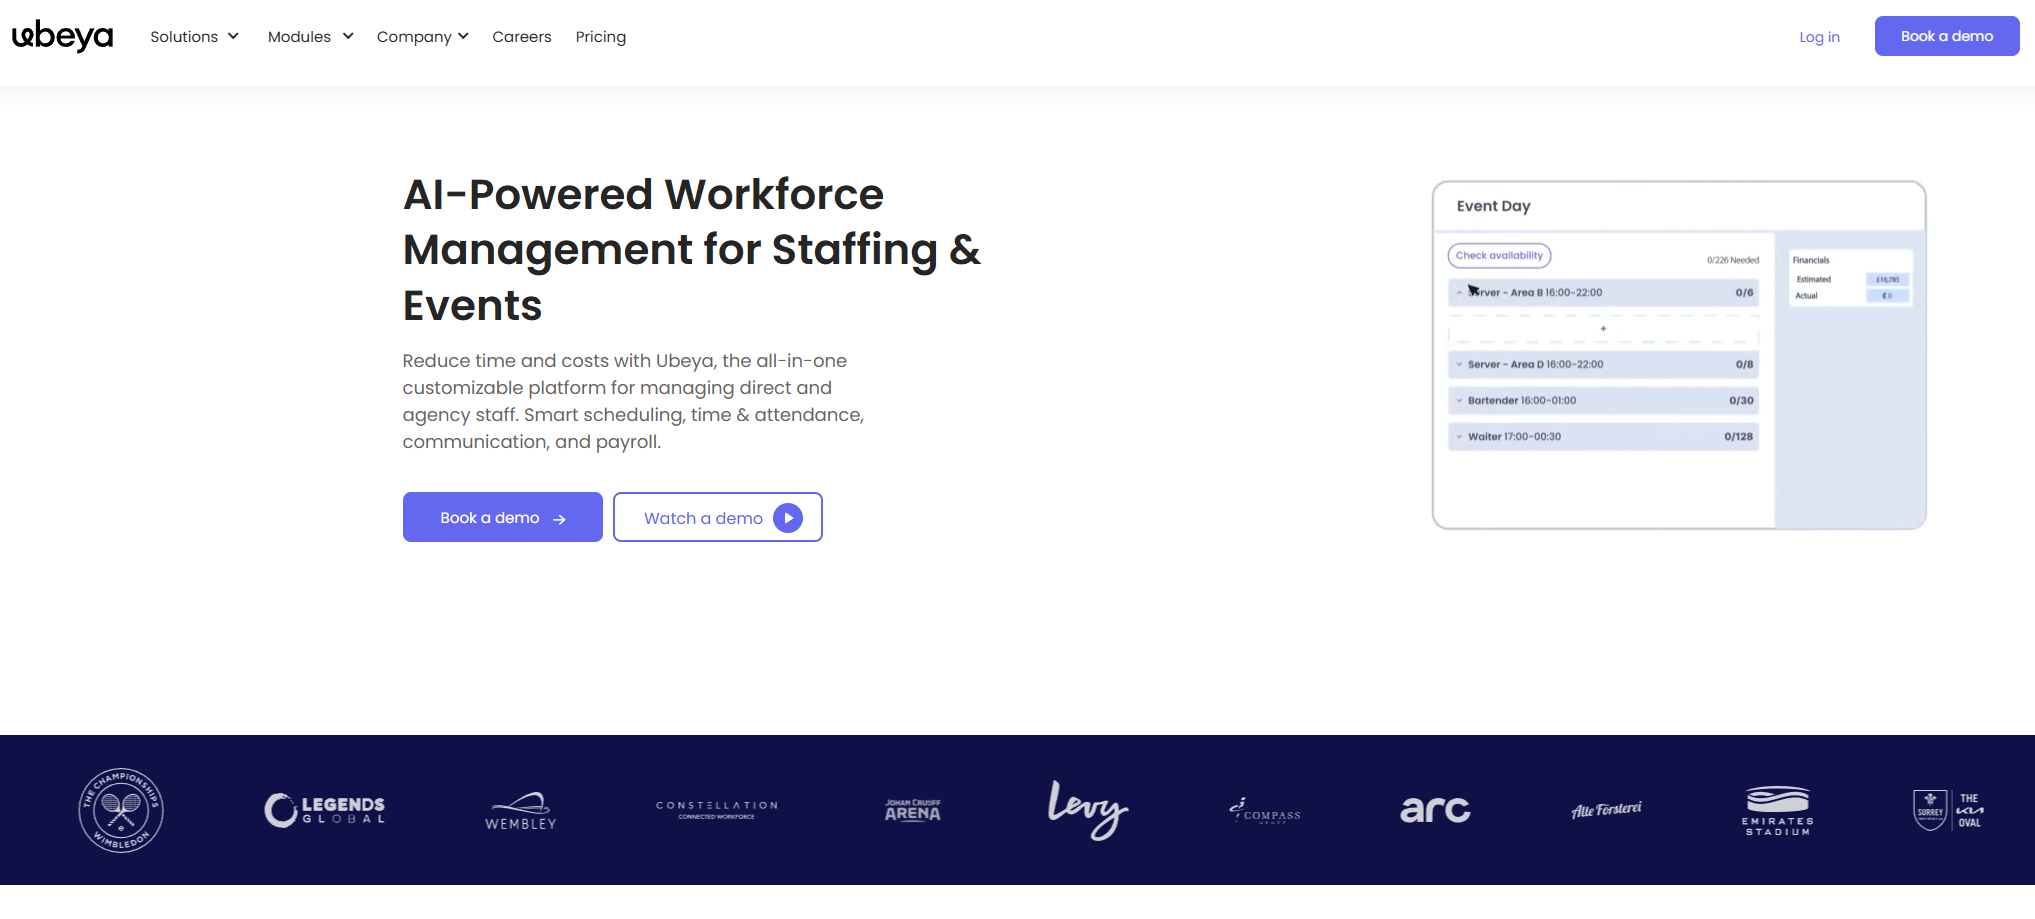The width and height of the screenshot is (2035, 919).
Task: Click the Log in link
Action: 1818,37
